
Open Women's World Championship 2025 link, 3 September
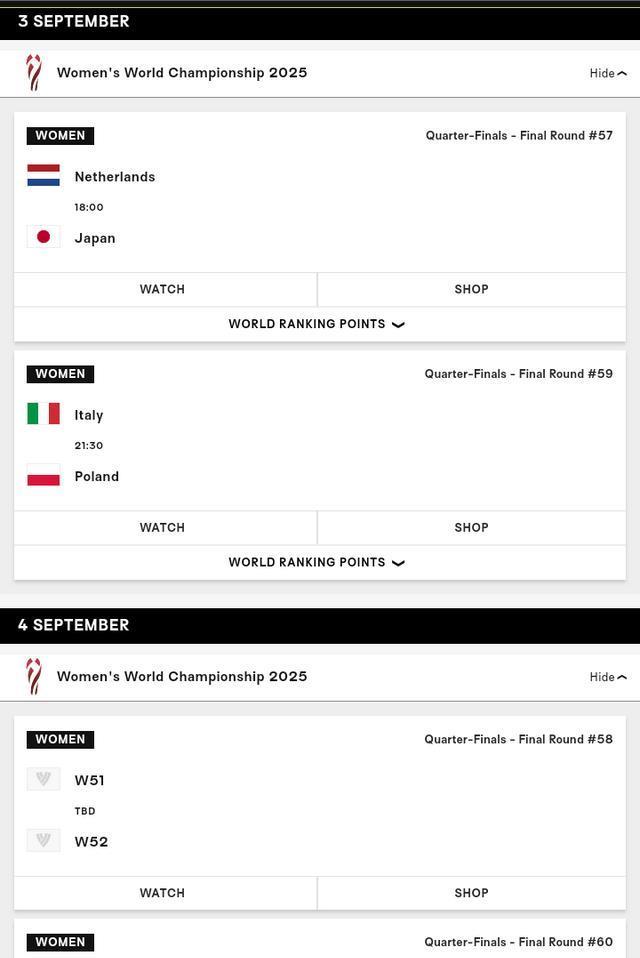point(182,73)
